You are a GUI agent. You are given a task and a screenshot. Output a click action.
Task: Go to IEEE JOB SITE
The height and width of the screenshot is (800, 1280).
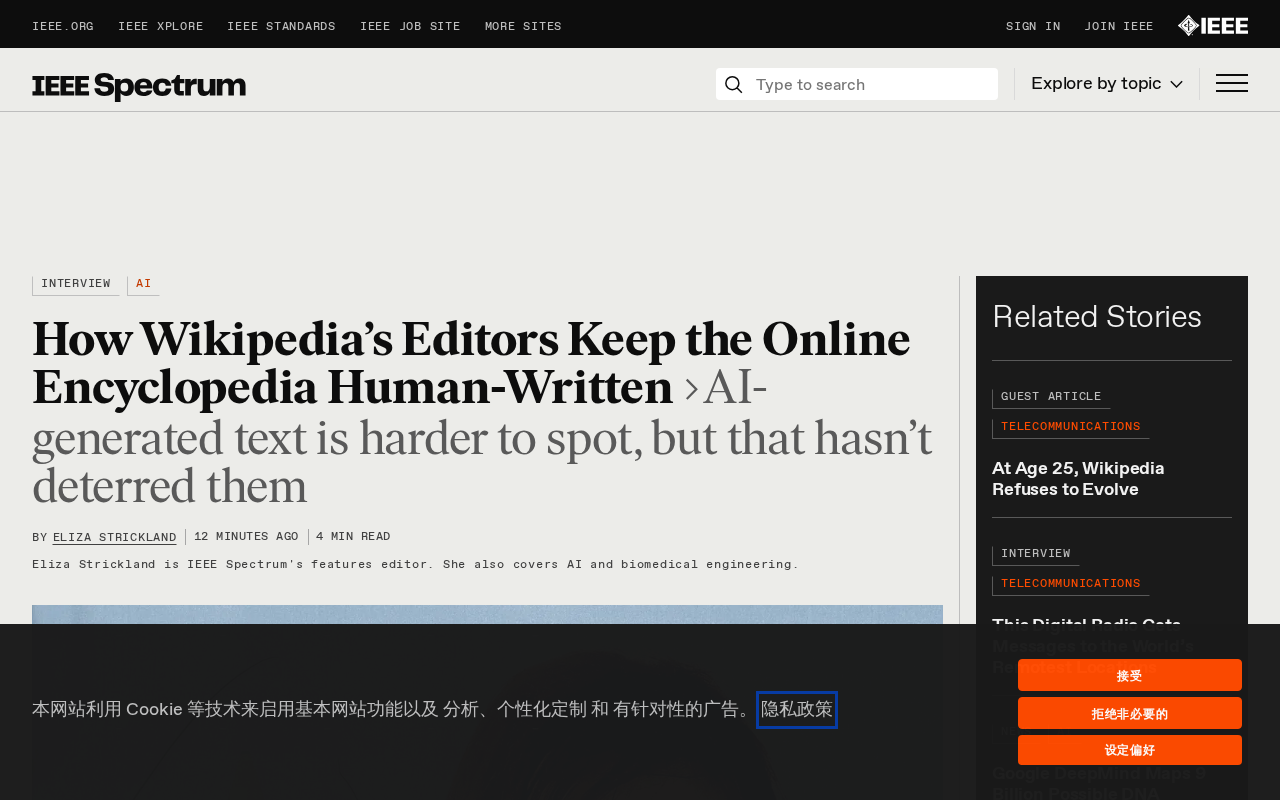click(x=410, y=27)
